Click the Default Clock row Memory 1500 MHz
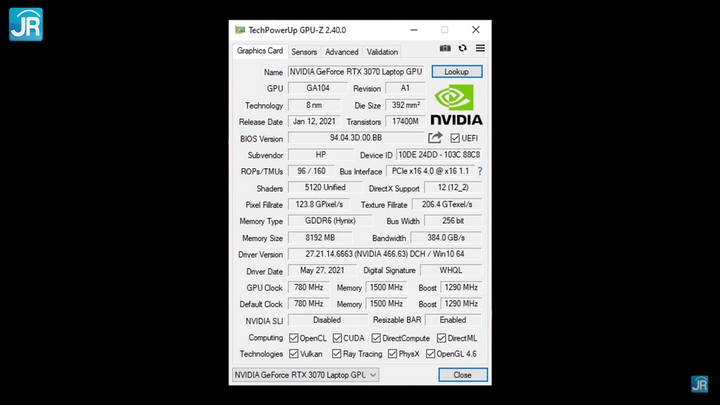 (x=386, y=304)
